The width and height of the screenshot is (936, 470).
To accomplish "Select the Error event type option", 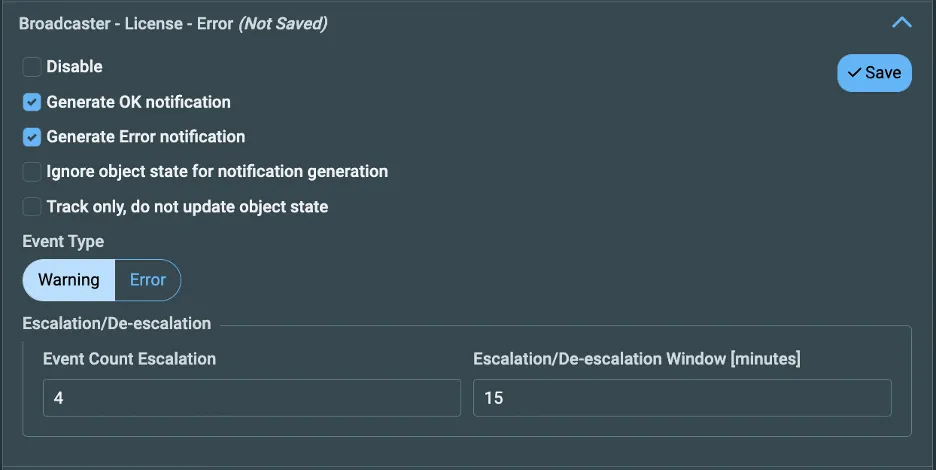I will coord(147,280).
